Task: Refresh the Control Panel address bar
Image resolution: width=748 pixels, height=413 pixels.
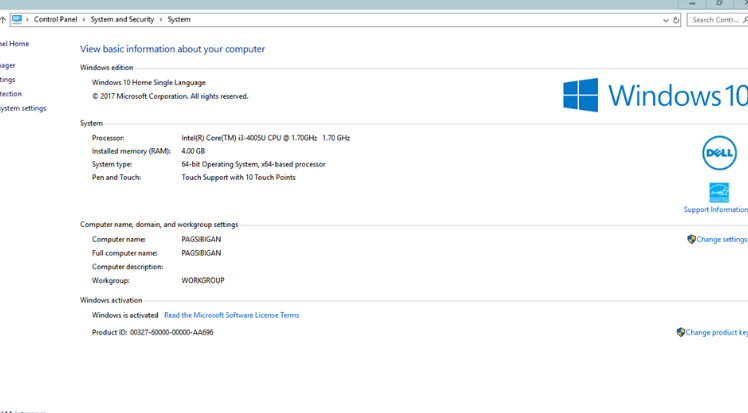Action: click(x=676, y=20)
